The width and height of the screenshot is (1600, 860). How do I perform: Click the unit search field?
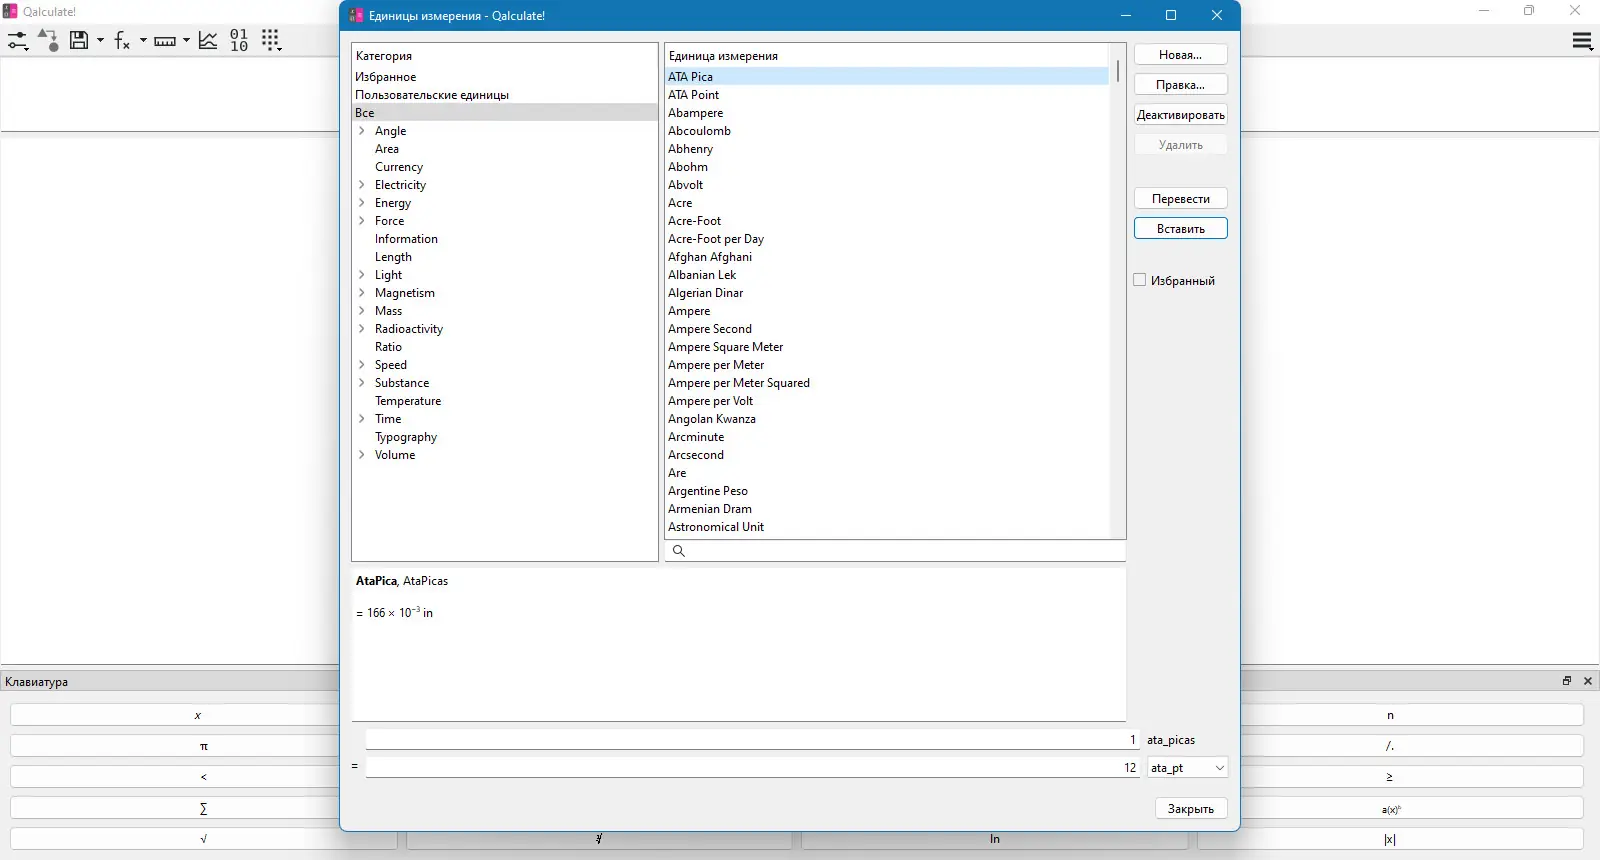tap(895, 551)
